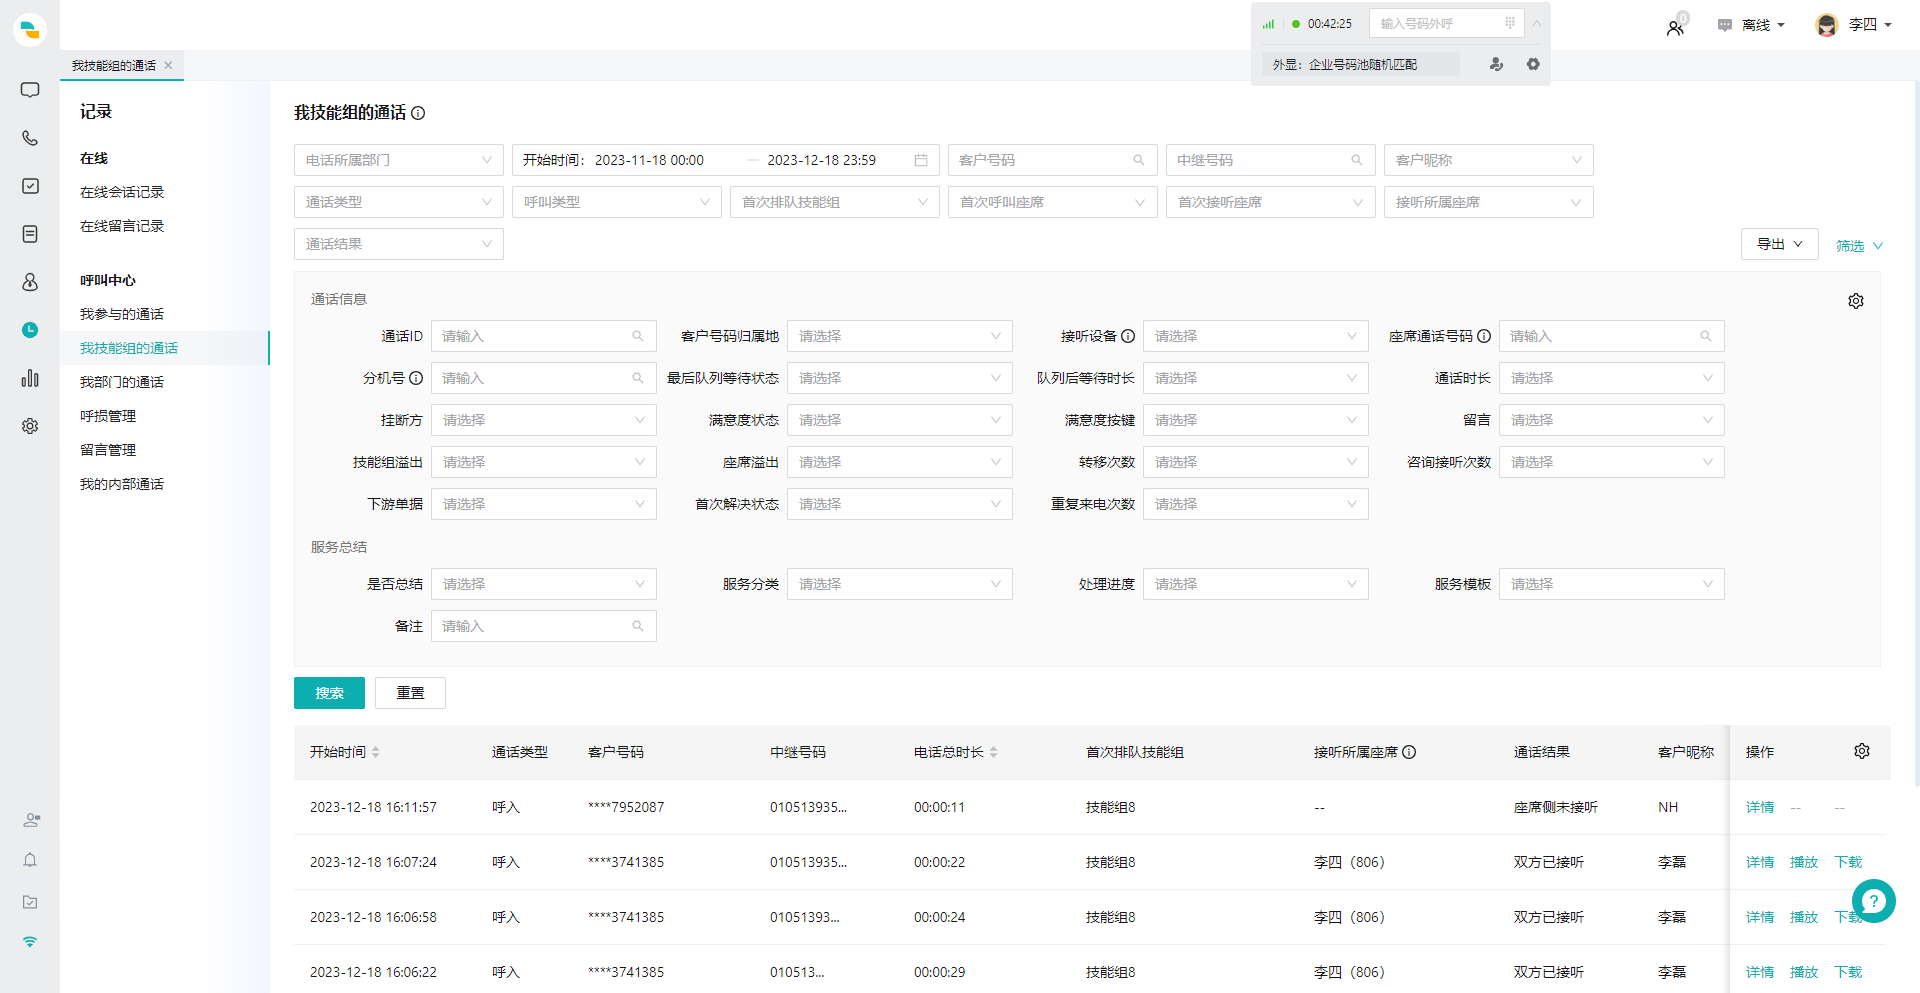Viewport: 1920px width, 993px height.
Task: Go to 我的内部通话
Action: coord(122,484)
